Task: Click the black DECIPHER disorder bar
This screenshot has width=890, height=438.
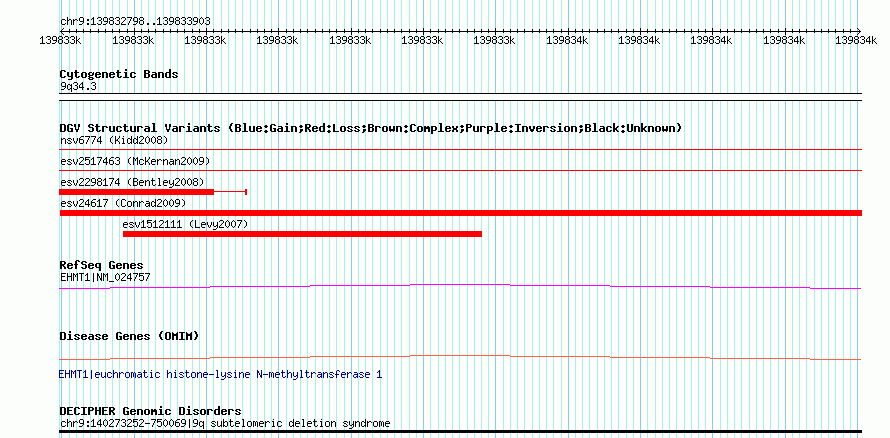Action: pyautogui.click(x=461, y=432)
